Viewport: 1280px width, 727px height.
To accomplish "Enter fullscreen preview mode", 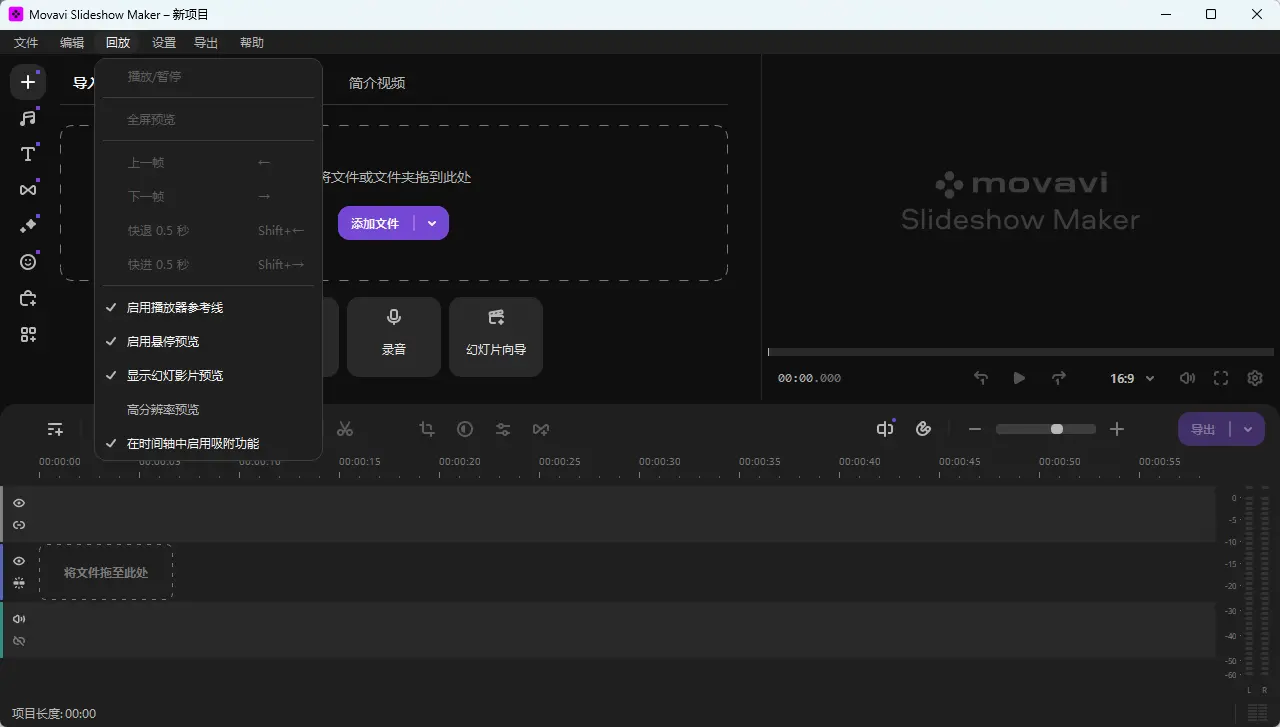I will pyautogui.click(x=1221, y=378).
